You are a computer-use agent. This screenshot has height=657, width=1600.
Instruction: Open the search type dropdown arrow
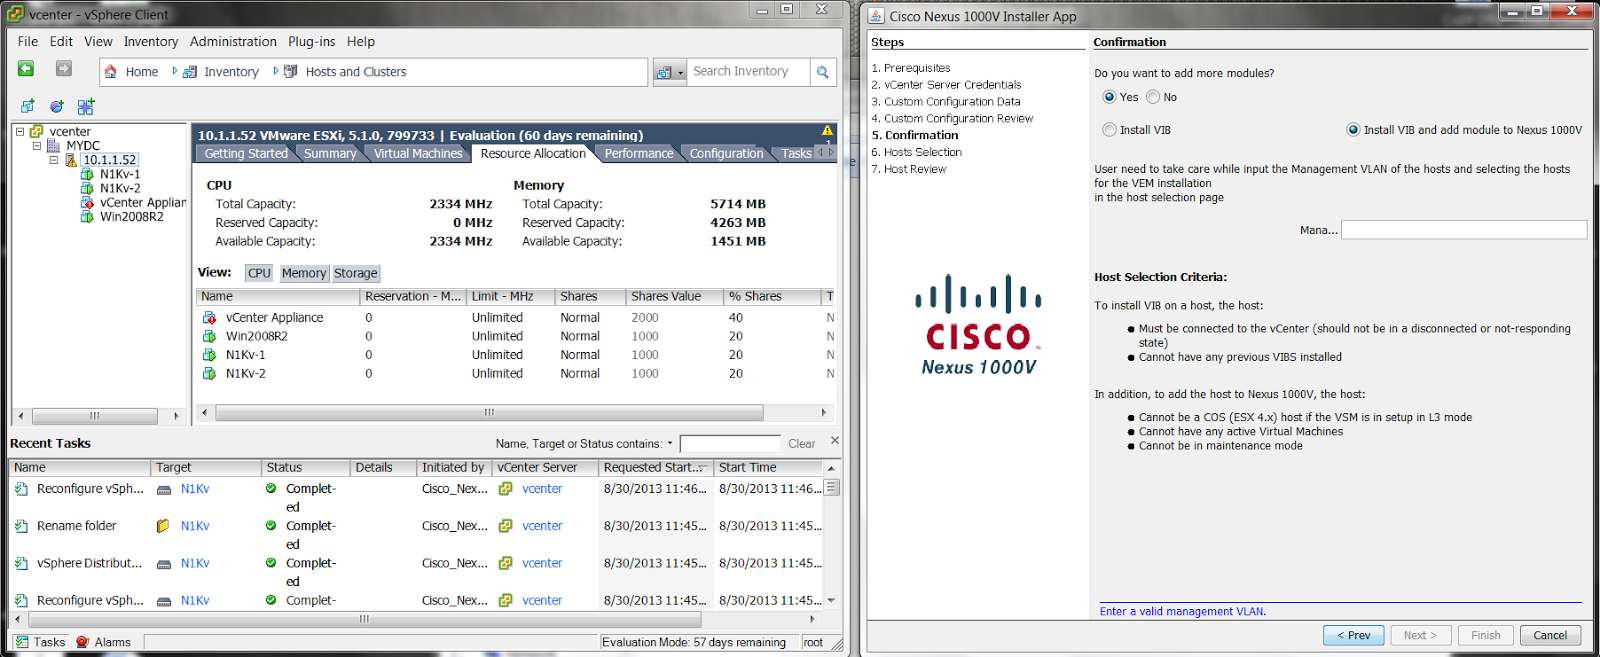681,73
